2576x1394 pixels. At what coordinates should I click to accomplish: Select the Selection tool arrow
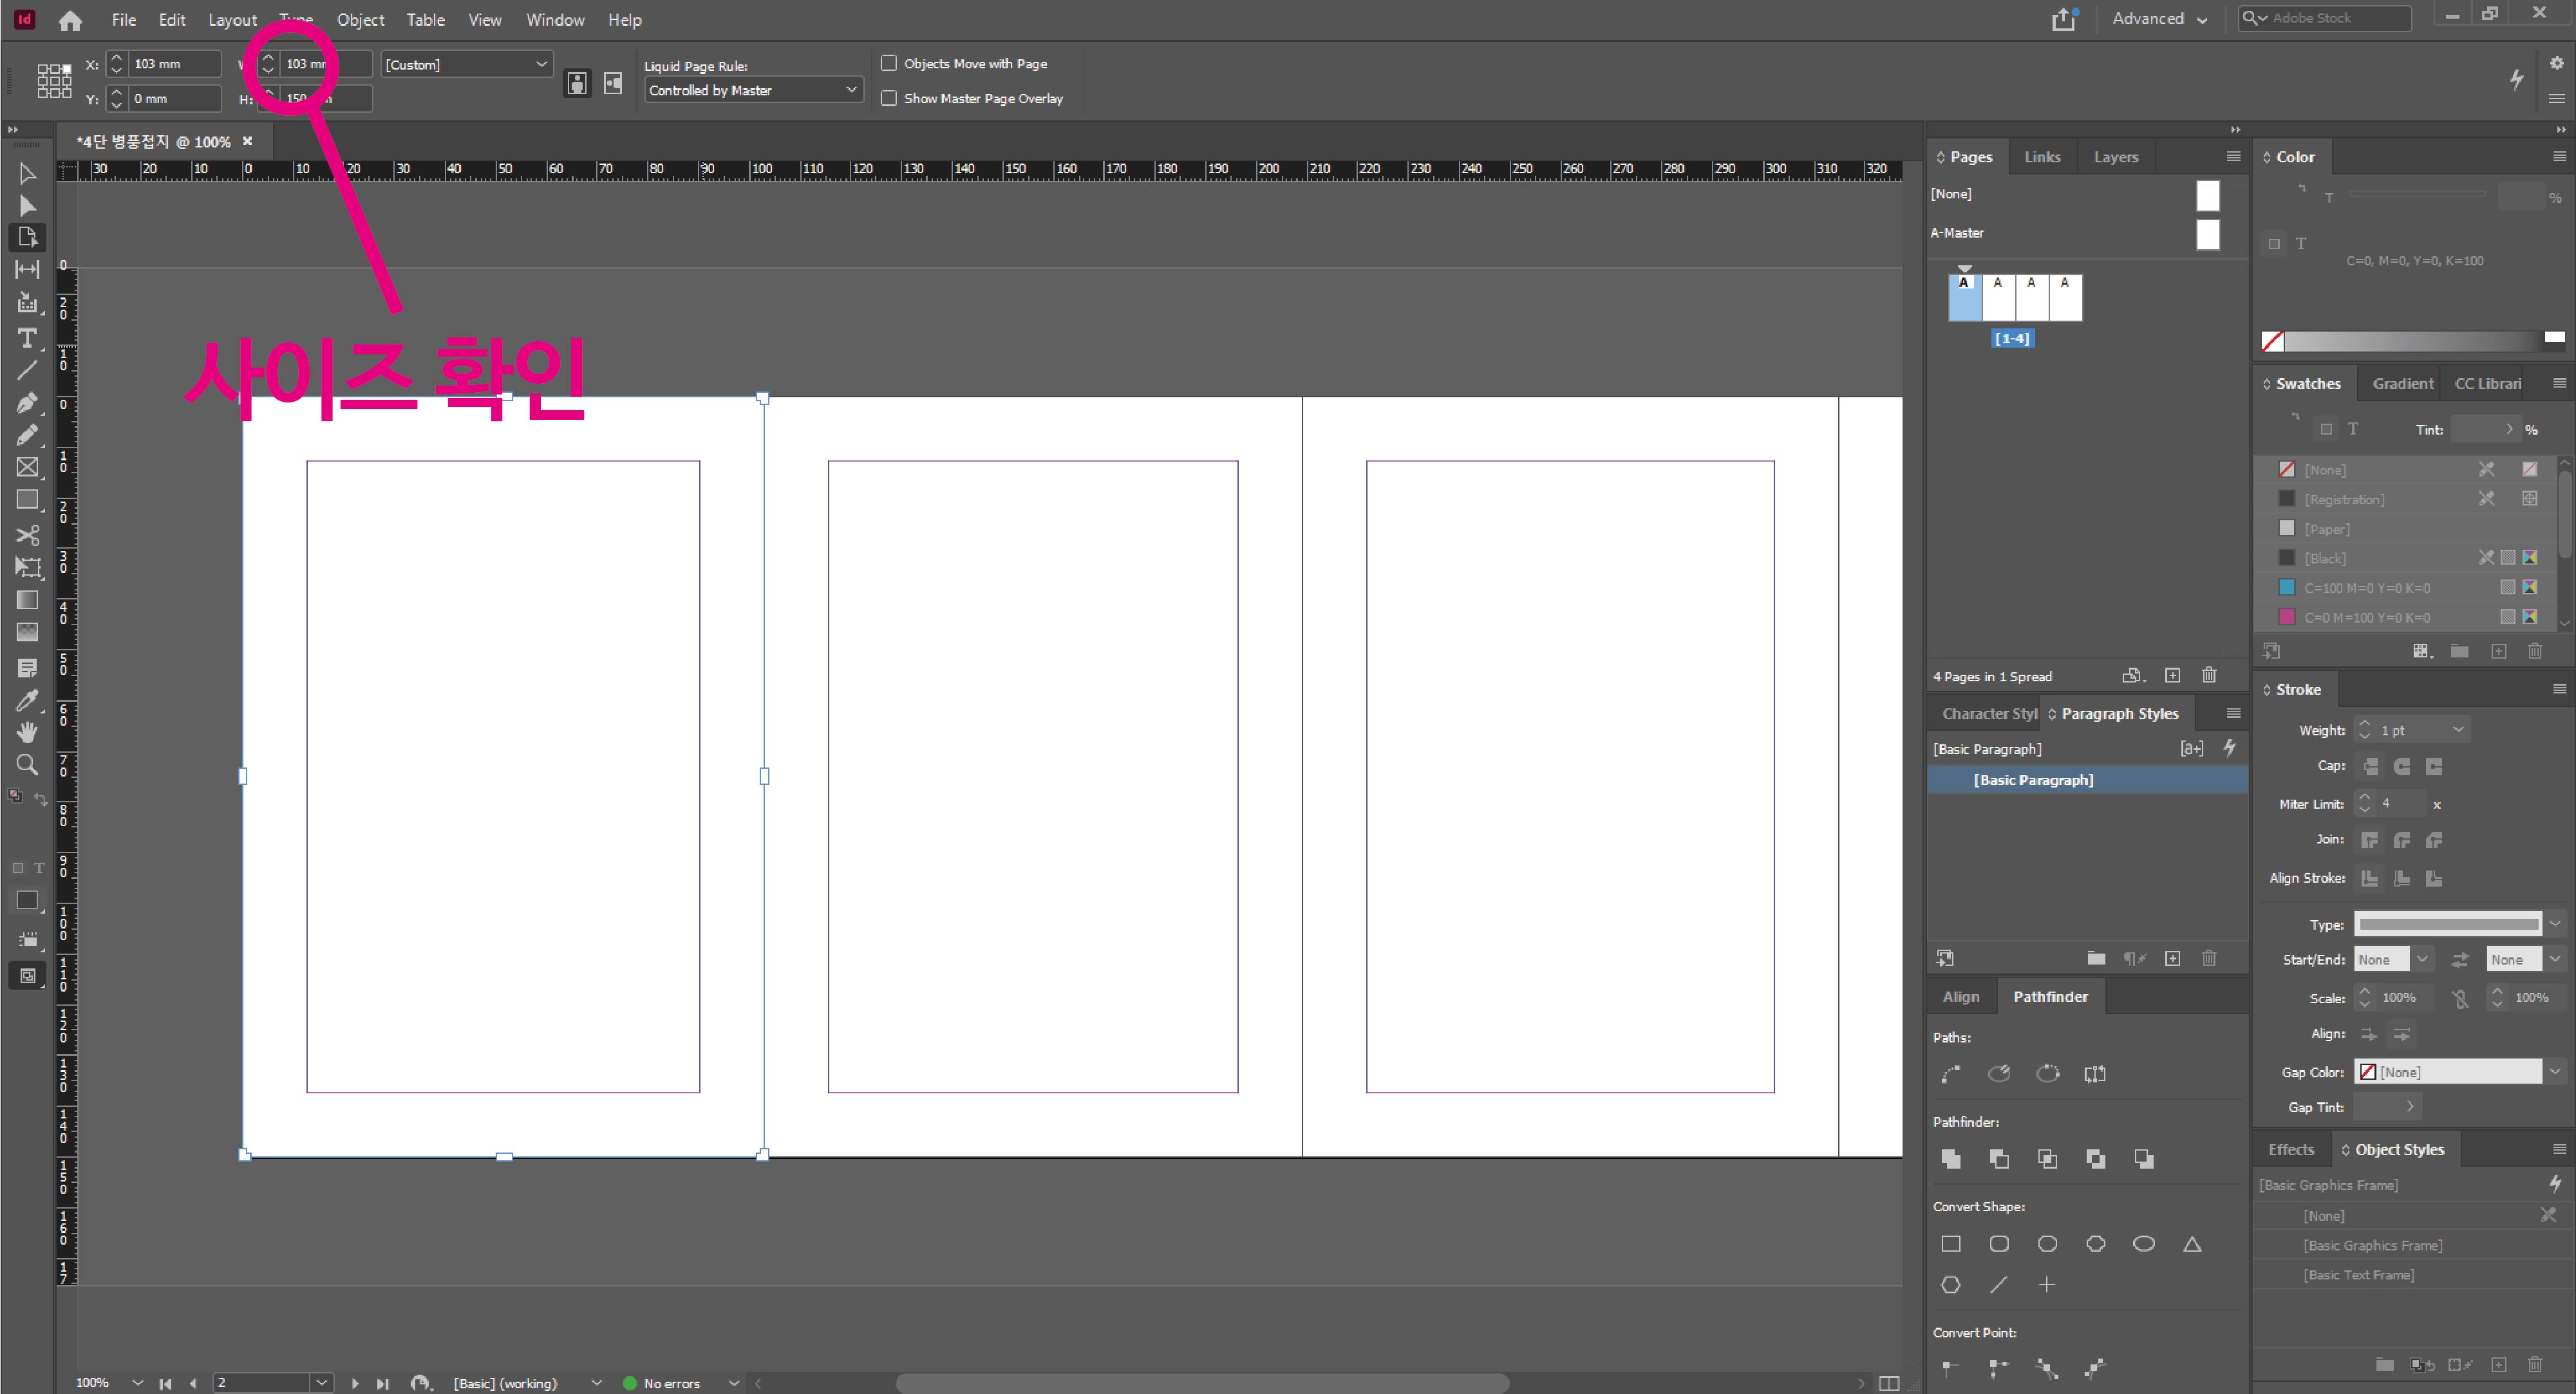(x=27, y=174)
